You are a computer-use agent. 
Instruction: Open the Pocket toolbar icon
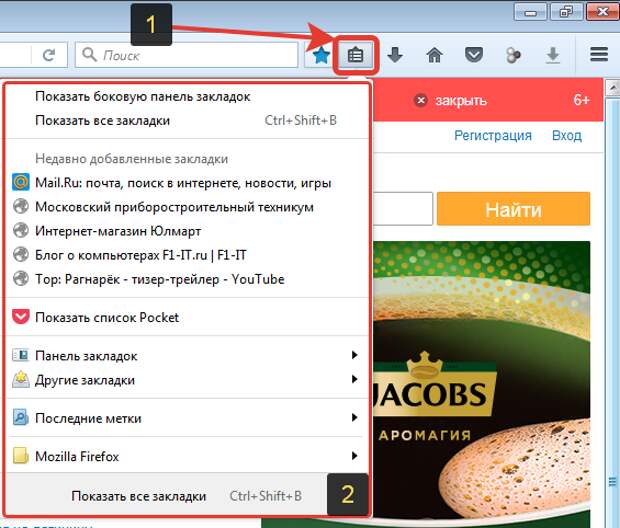474,55
